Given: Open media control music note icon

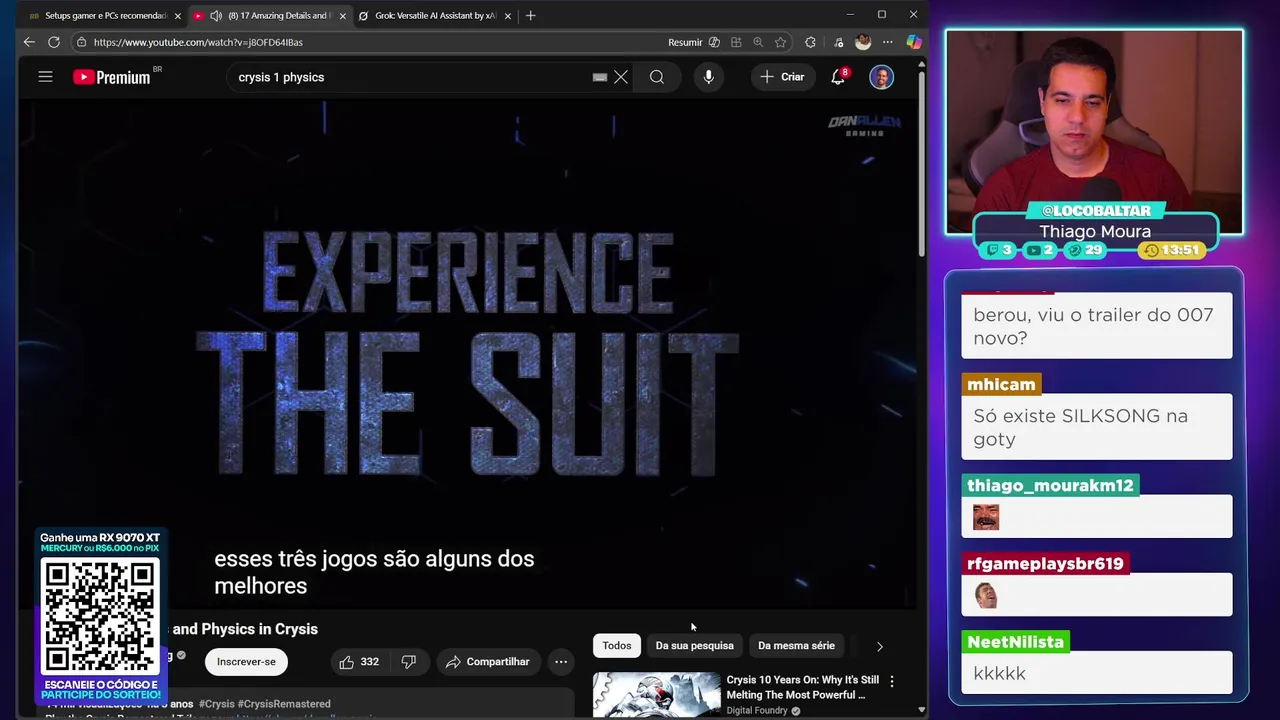Looking at the screenshot, I should (x=838, y=42).
